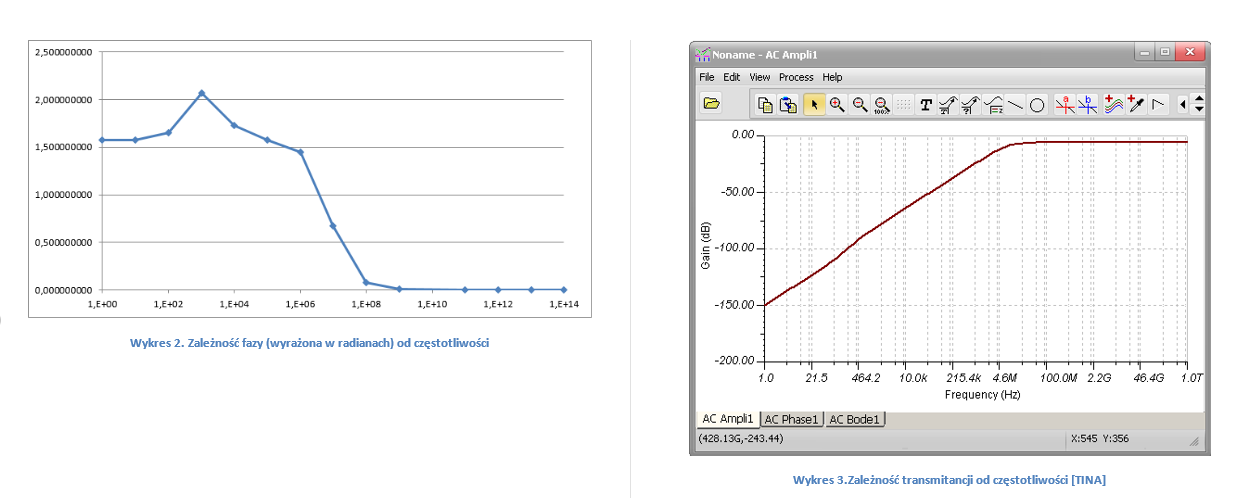Switch to the AC Phase1 tab

point(792,419)
